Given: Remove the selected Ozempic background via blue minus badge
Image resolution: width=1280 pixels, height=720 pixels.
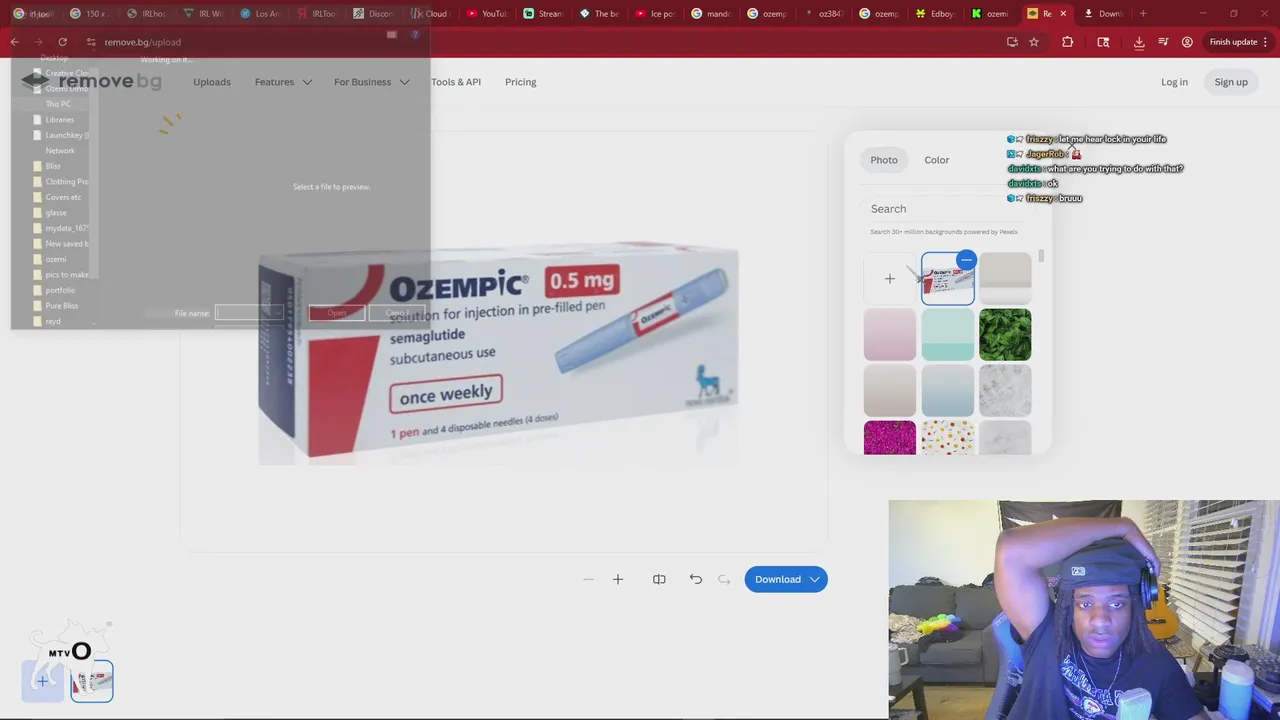Looking at the screenshot, I should pos(966,260).
